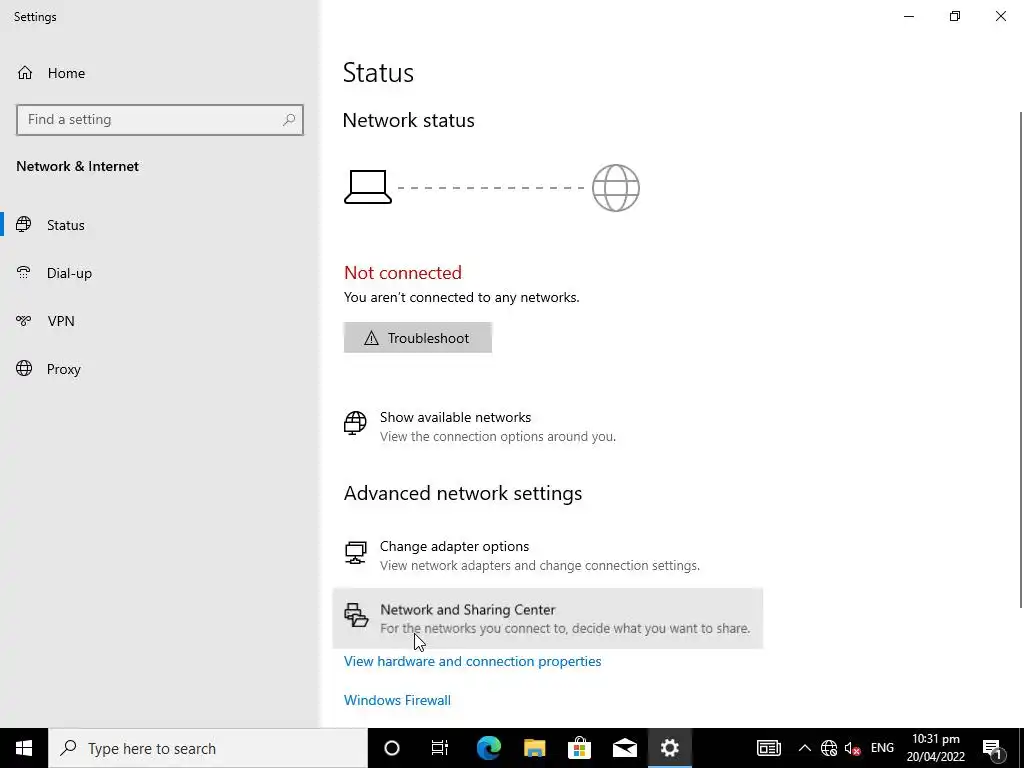This screenshot has width=1024, height=768.
Task: Open News and interests taskbar icon
Action: [769, 748]
